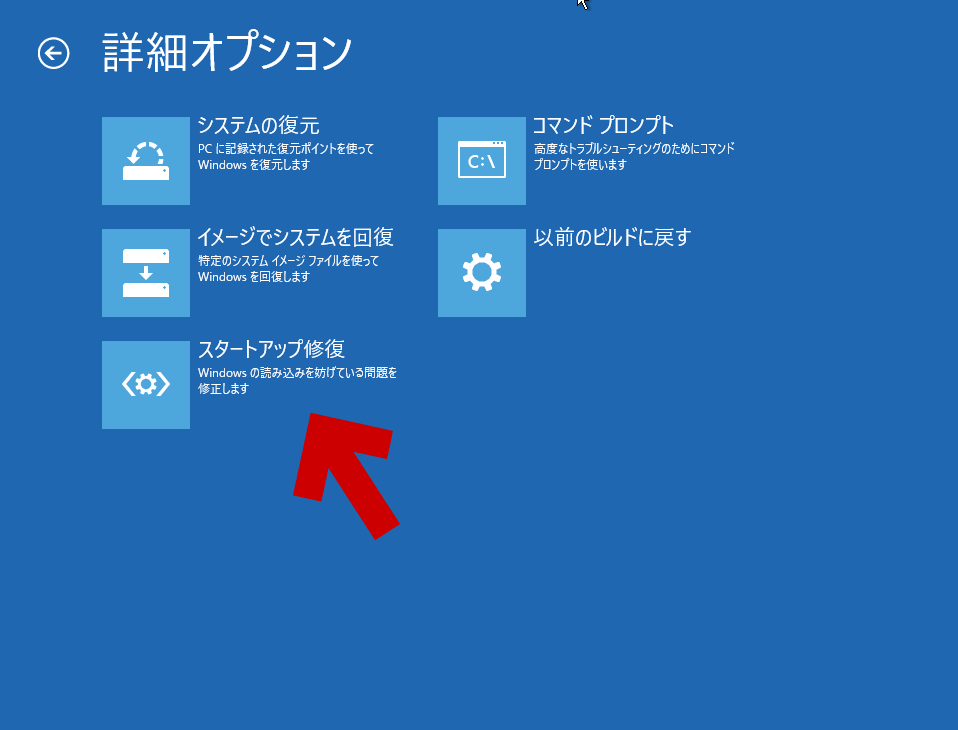Click the システムの復元 restore clock icon
This screenshot has height=730, width=958.
pos(145,160)
